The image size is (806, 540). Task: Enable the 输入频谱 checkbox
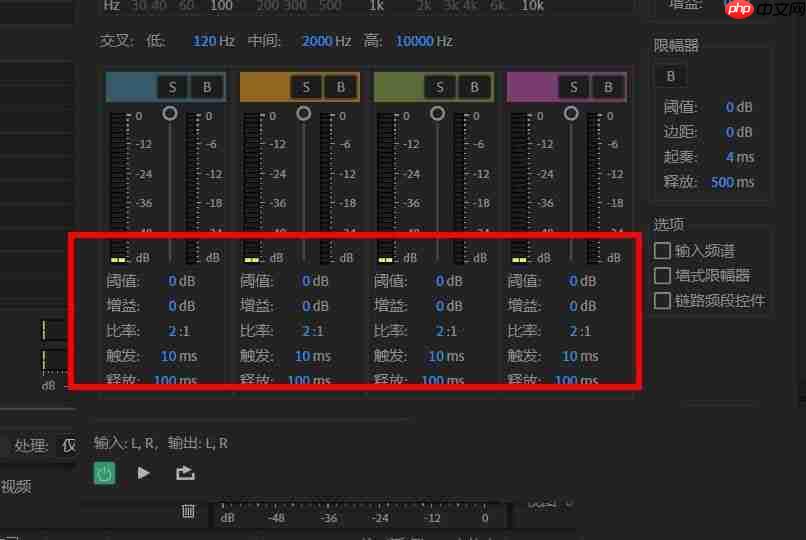coord(662,251)
